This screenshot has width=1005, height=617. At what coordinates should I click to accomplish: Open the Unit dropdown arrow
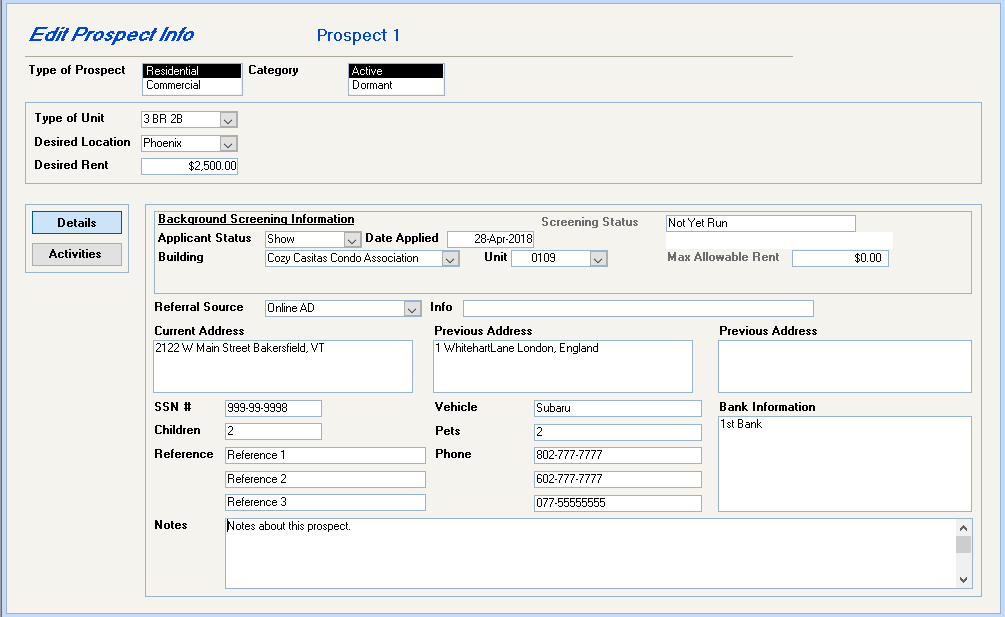[598, 259]
